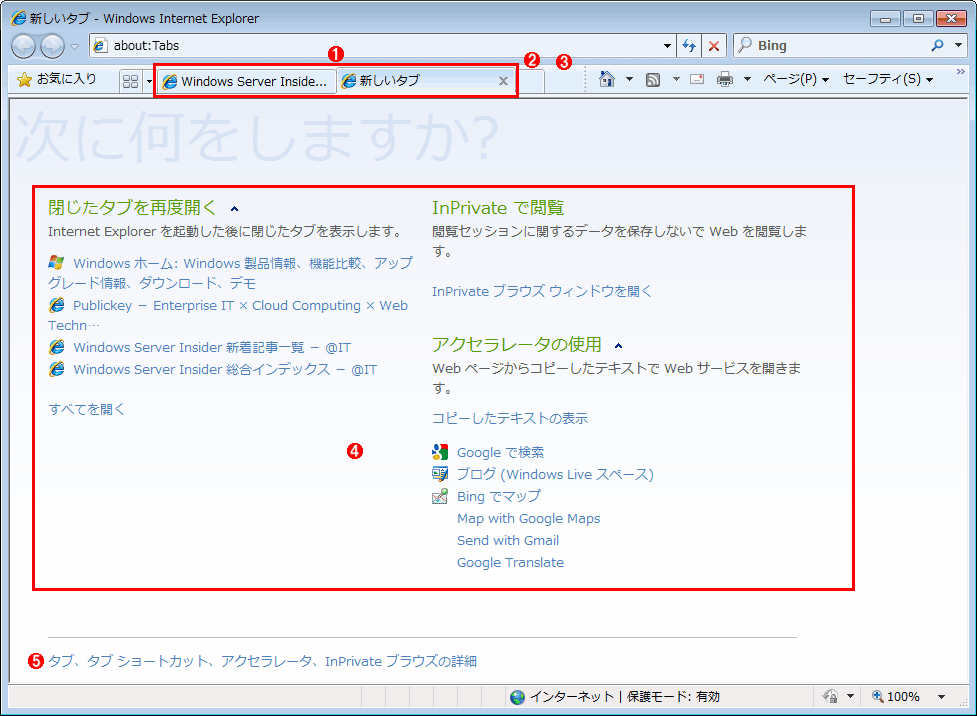Viewport: 977px width, 716px height.
Task: Open the セーフティ(S) menu
Action: (888, 79)
